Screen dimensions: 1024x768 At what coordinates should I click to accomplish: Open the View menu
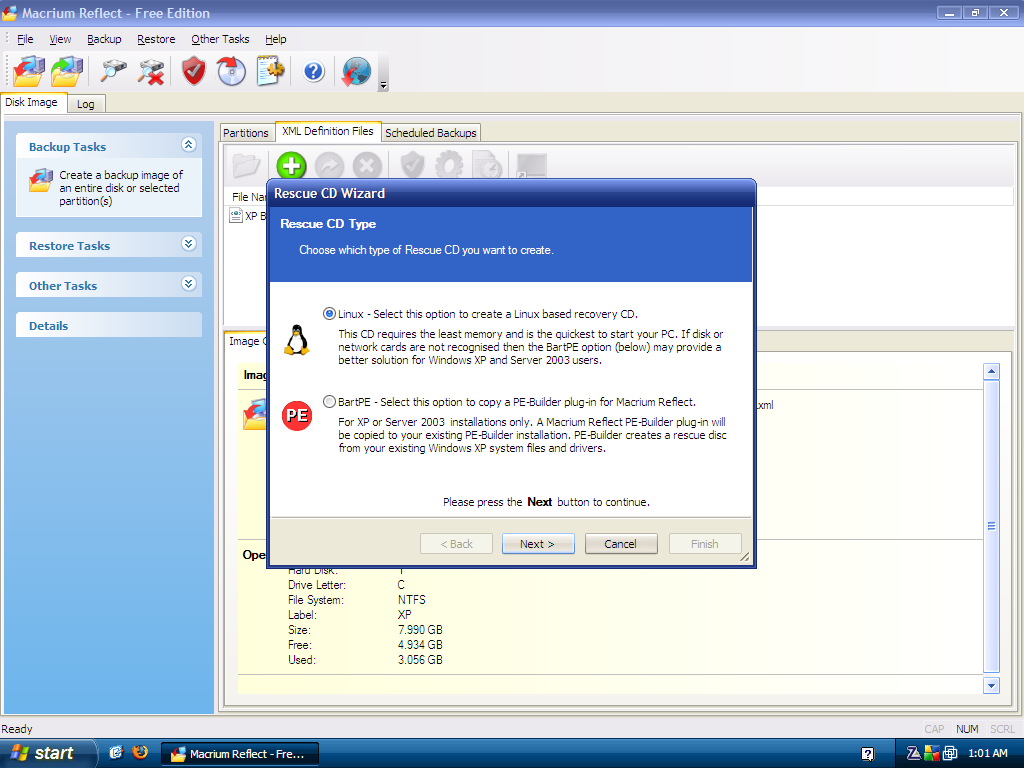click(60, 39)
